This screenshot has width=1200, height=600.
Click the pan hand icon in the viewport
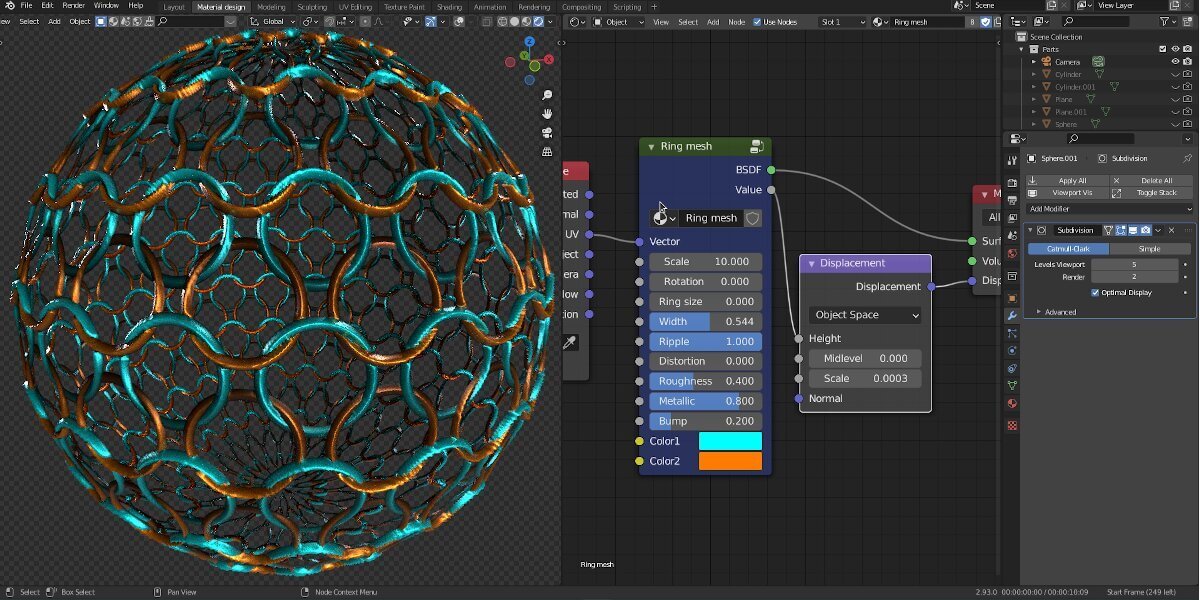pos(547,114)
